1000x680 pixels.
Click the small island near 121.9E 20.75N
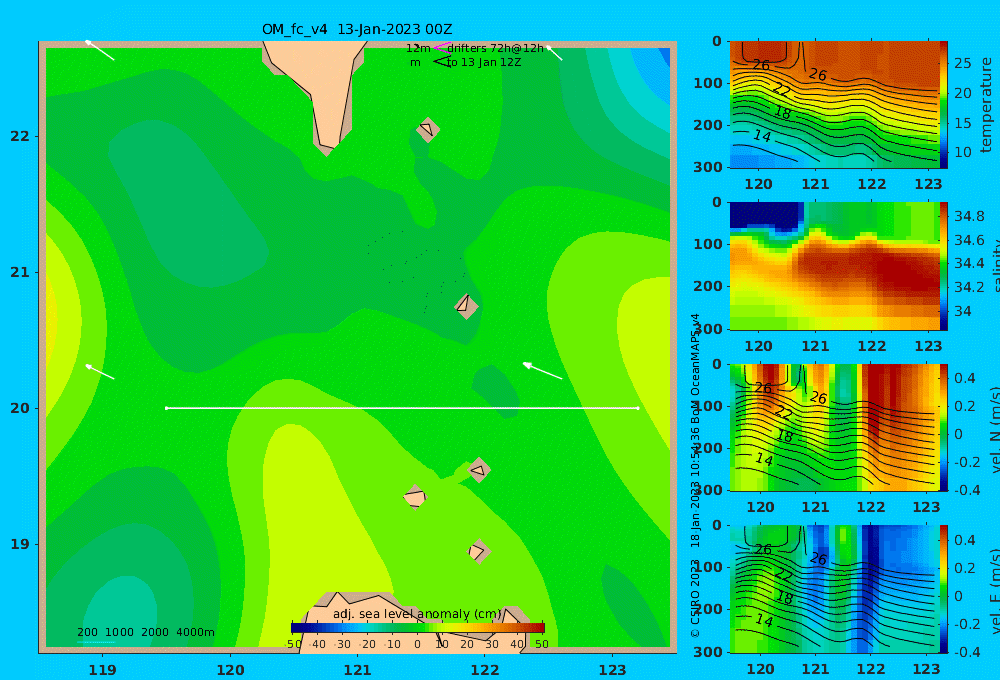(x=466, y=306)
